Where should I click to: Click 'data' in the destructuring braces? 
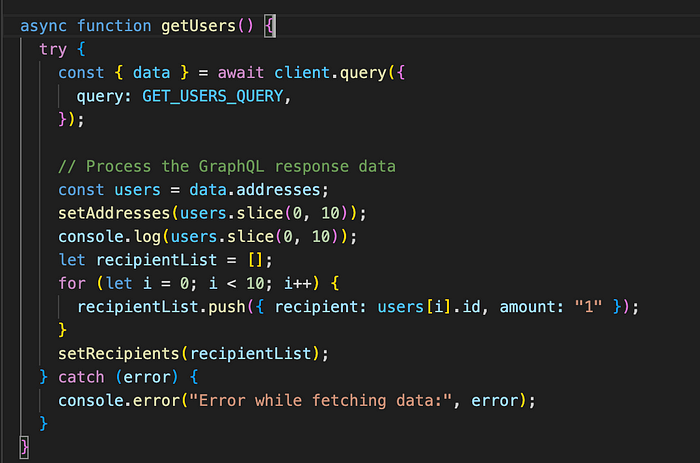pyautogui.click(x=151, y=72)
